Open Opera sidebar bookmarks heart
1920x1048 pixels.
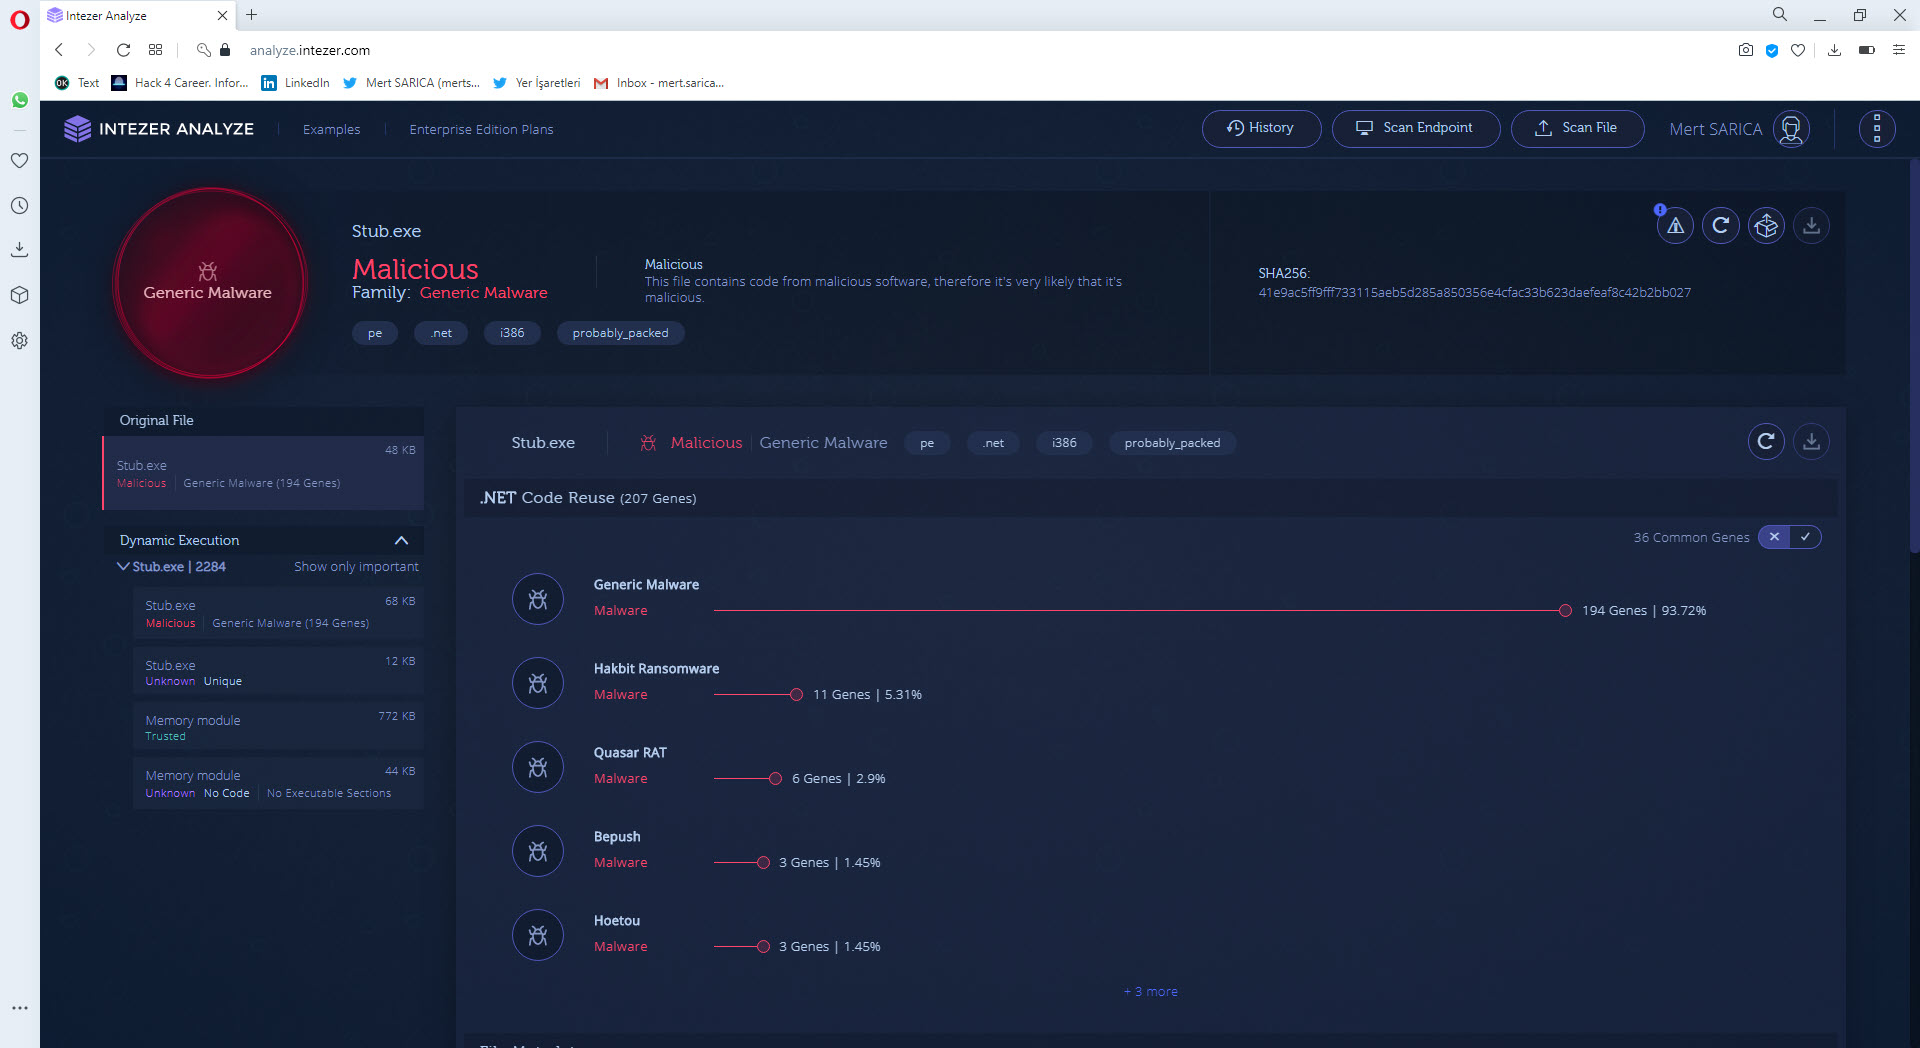pyautogui.click(x=19, y=160)
